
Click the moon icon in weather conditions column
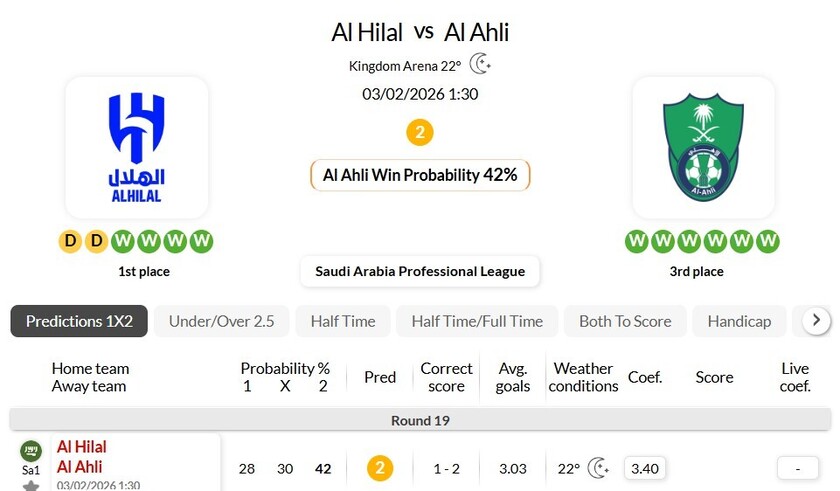tap(598, 467)
